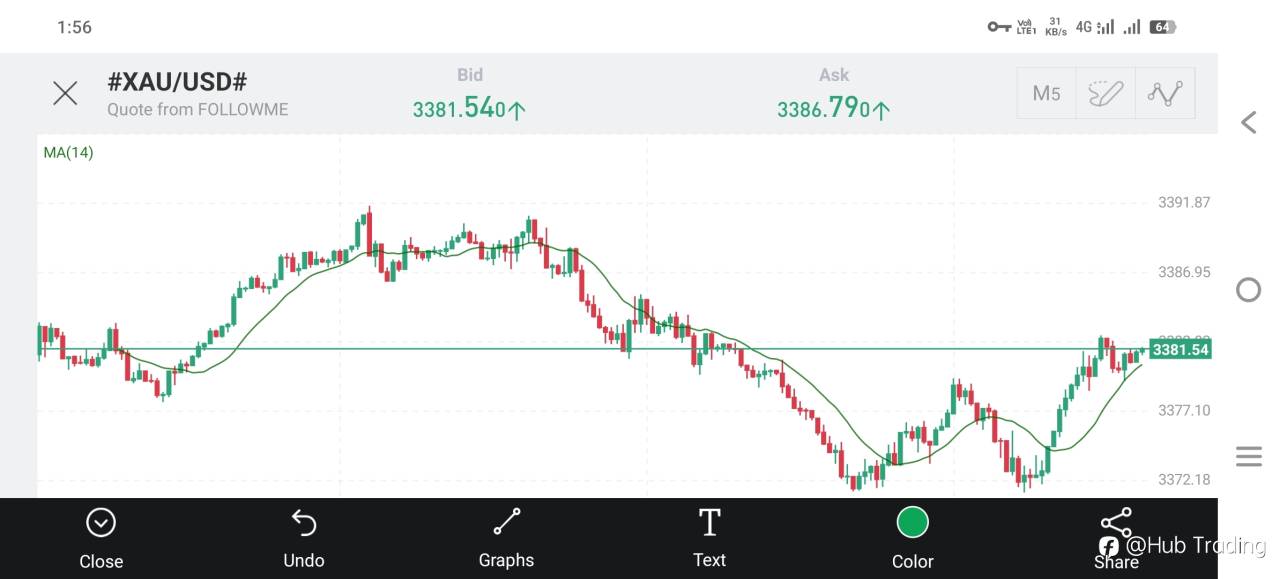Open the chart indicators icon
The height and width of the screenshot is (579, 1280).
(1165, 94)
